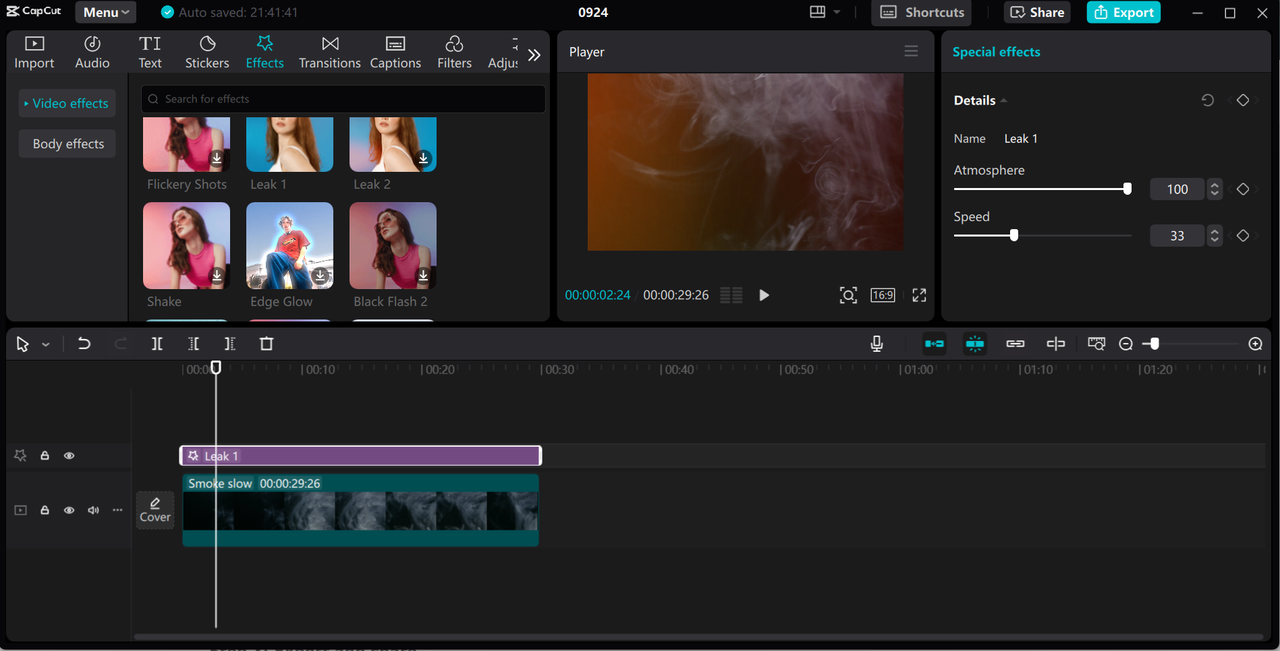Collapse the Details section

point(1003,101)
